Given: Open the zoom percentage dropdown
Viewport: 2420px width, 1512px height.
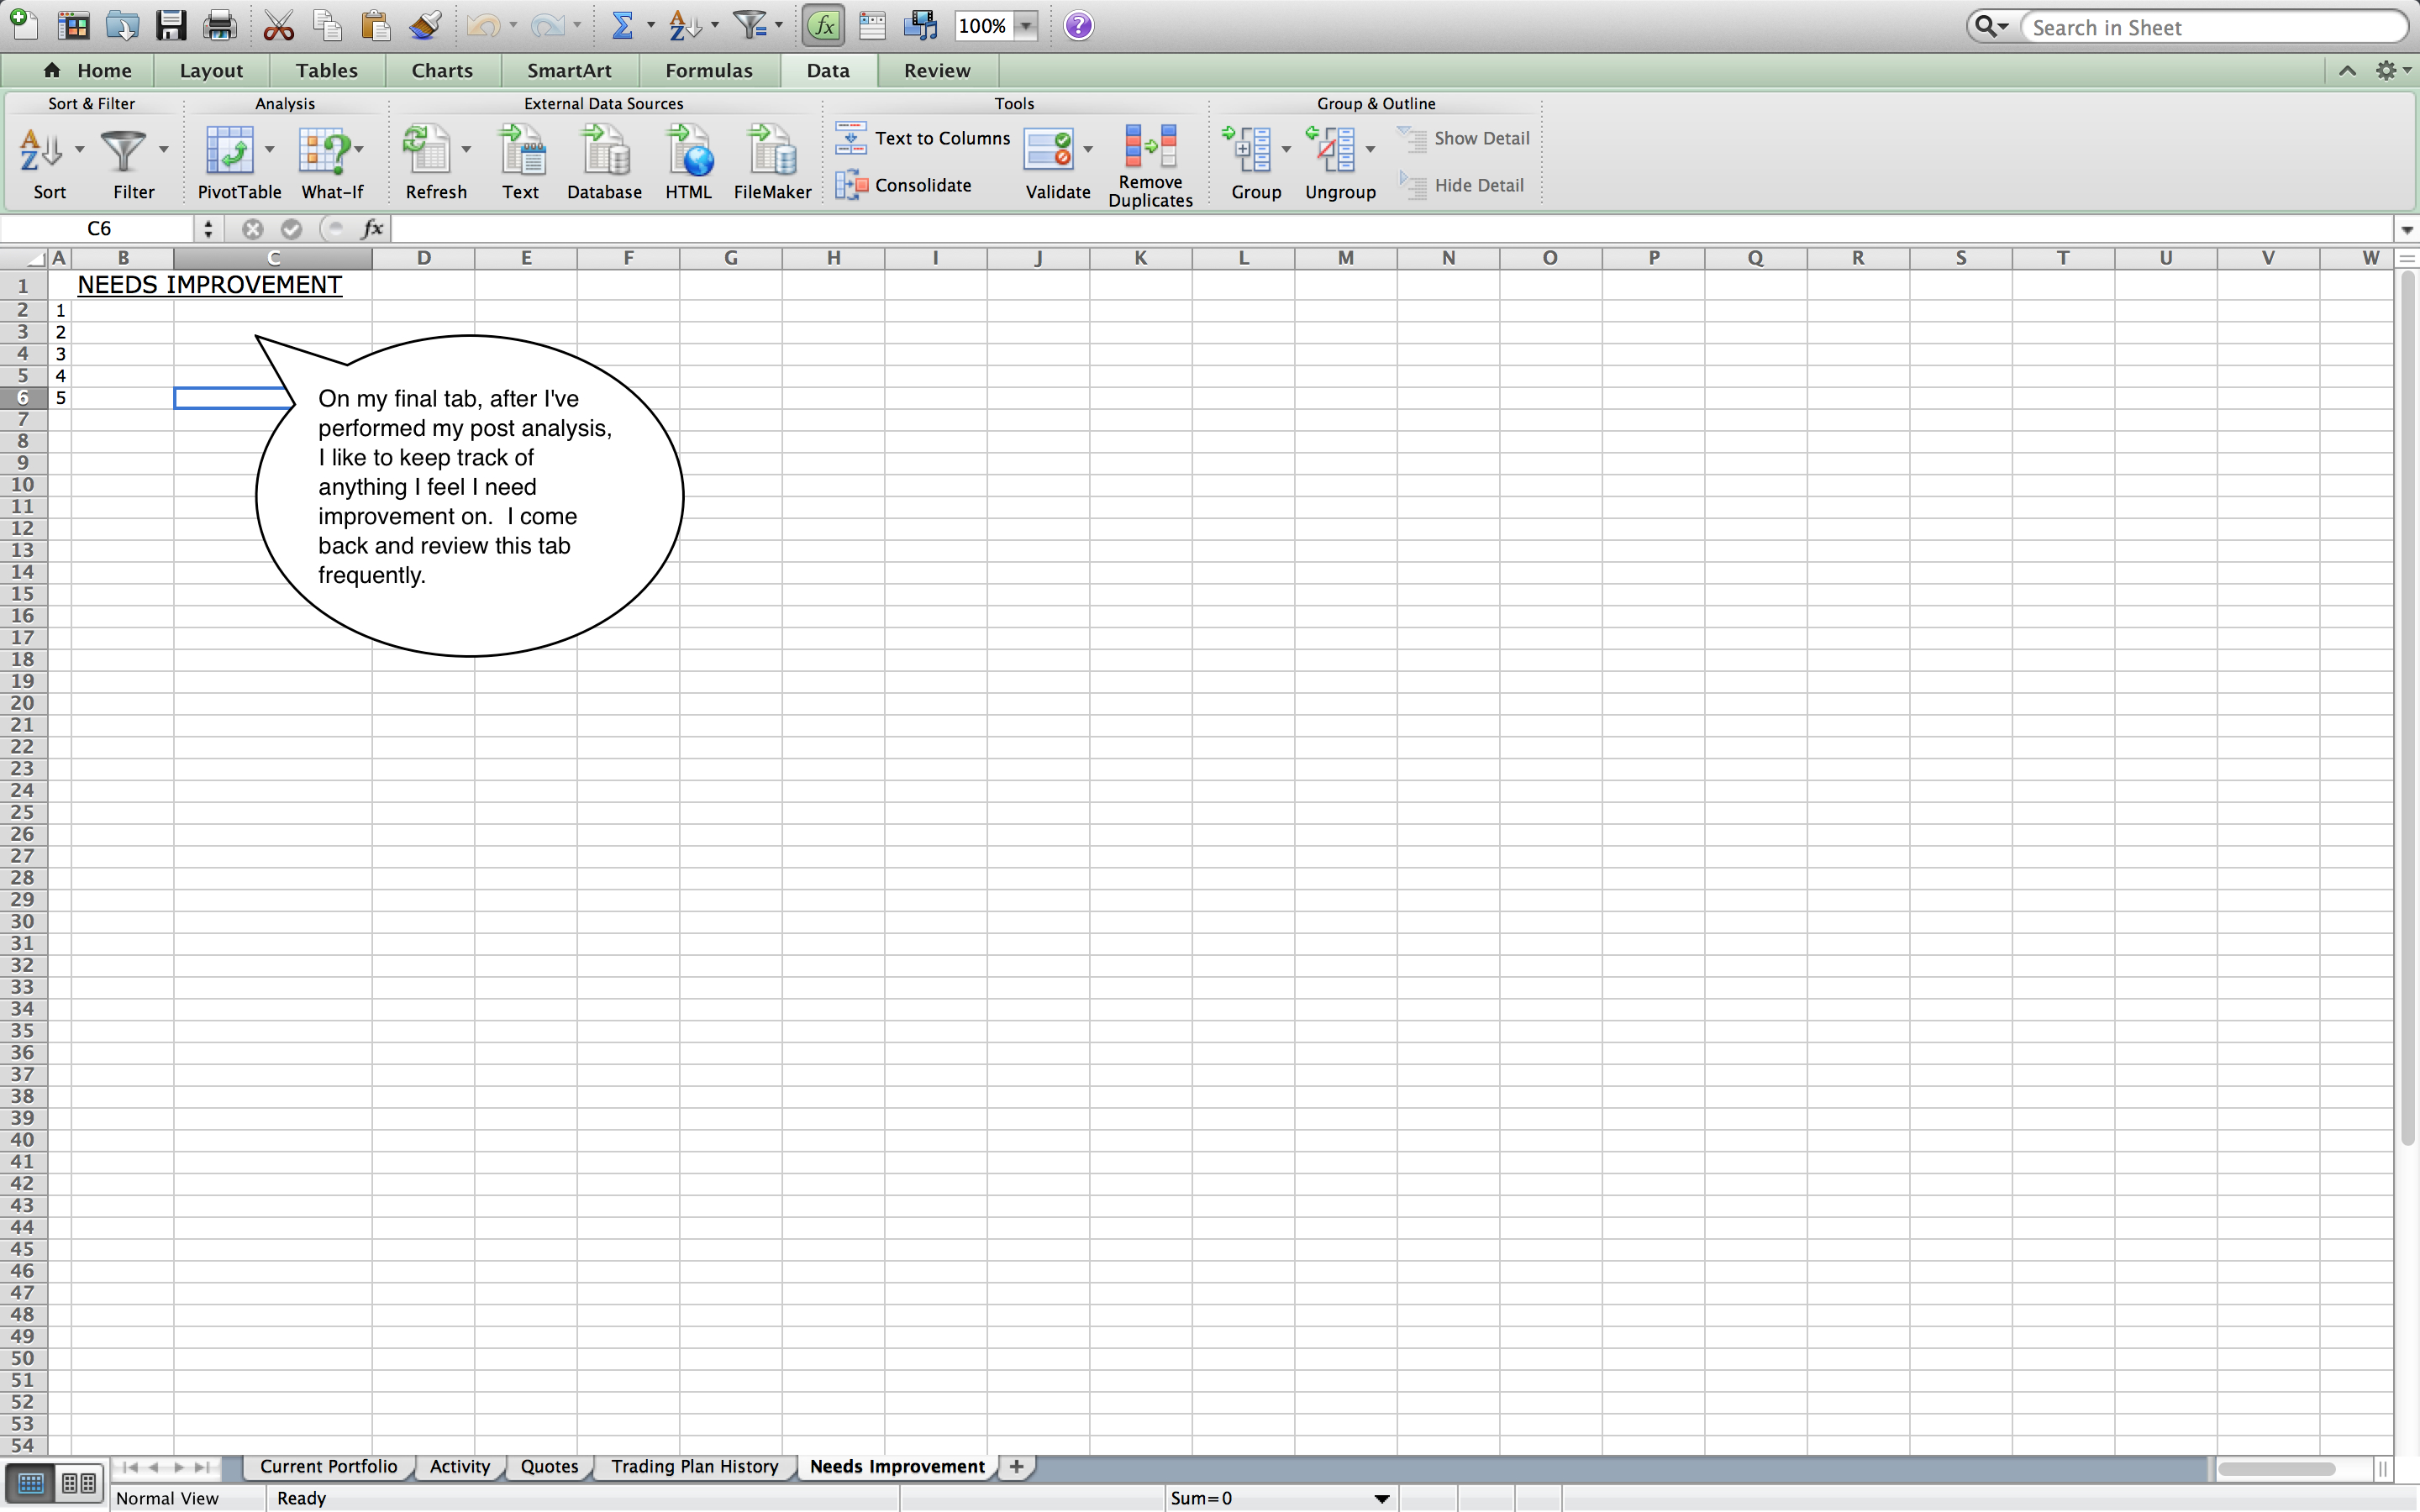Looking at the screenshot, I should [1026, 27].
